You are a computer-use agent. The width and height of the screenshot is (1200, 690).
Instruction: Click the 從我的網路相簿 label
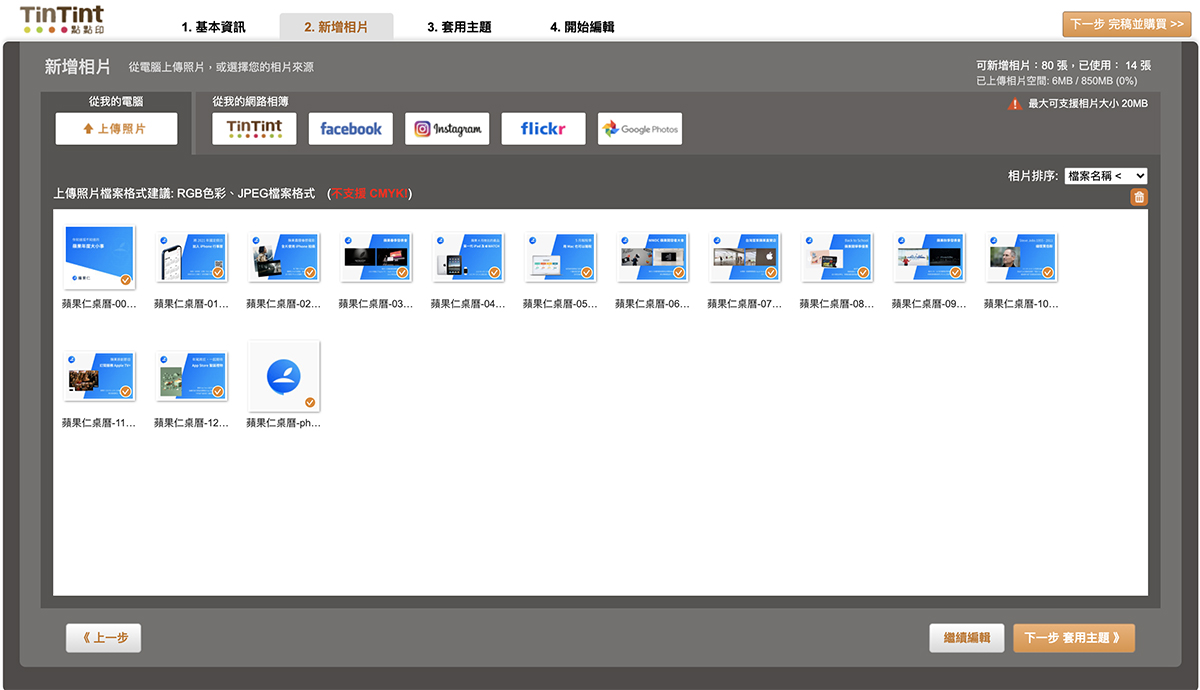coord(250,102)
